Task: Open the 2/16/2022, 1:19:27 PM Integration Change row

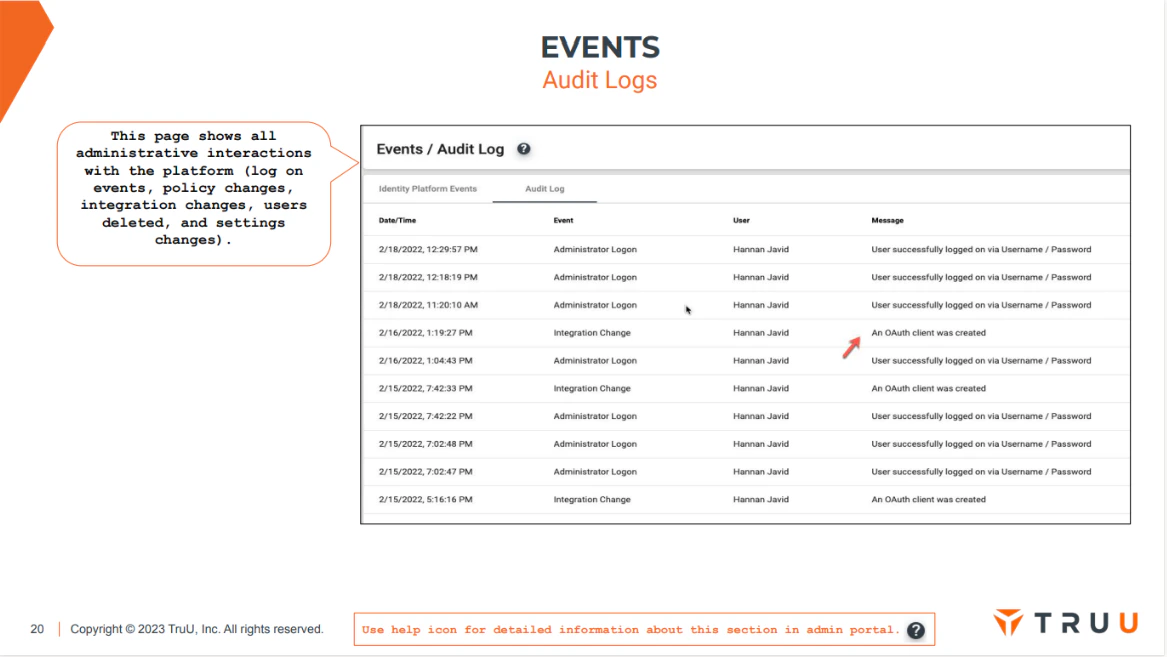Action: pyautogui.click(x=746, y=333)
